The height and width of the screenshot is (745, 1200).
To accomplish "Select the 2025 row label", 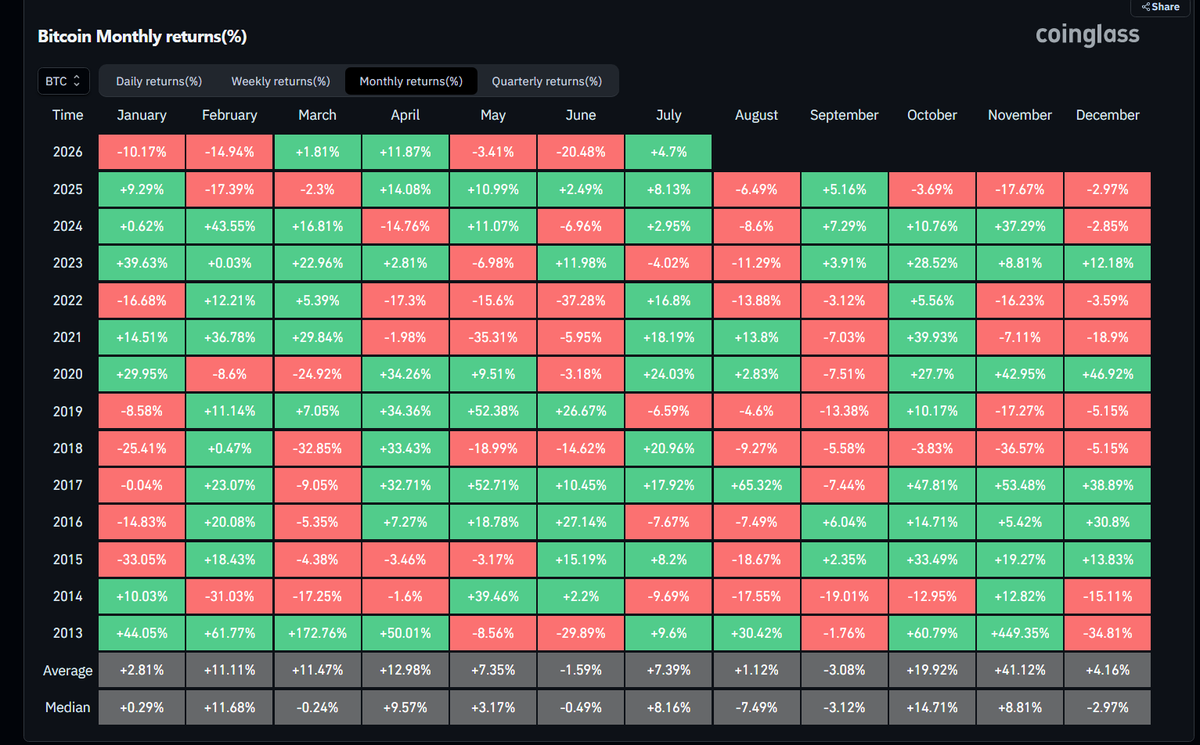I will [x=68, y=190].
